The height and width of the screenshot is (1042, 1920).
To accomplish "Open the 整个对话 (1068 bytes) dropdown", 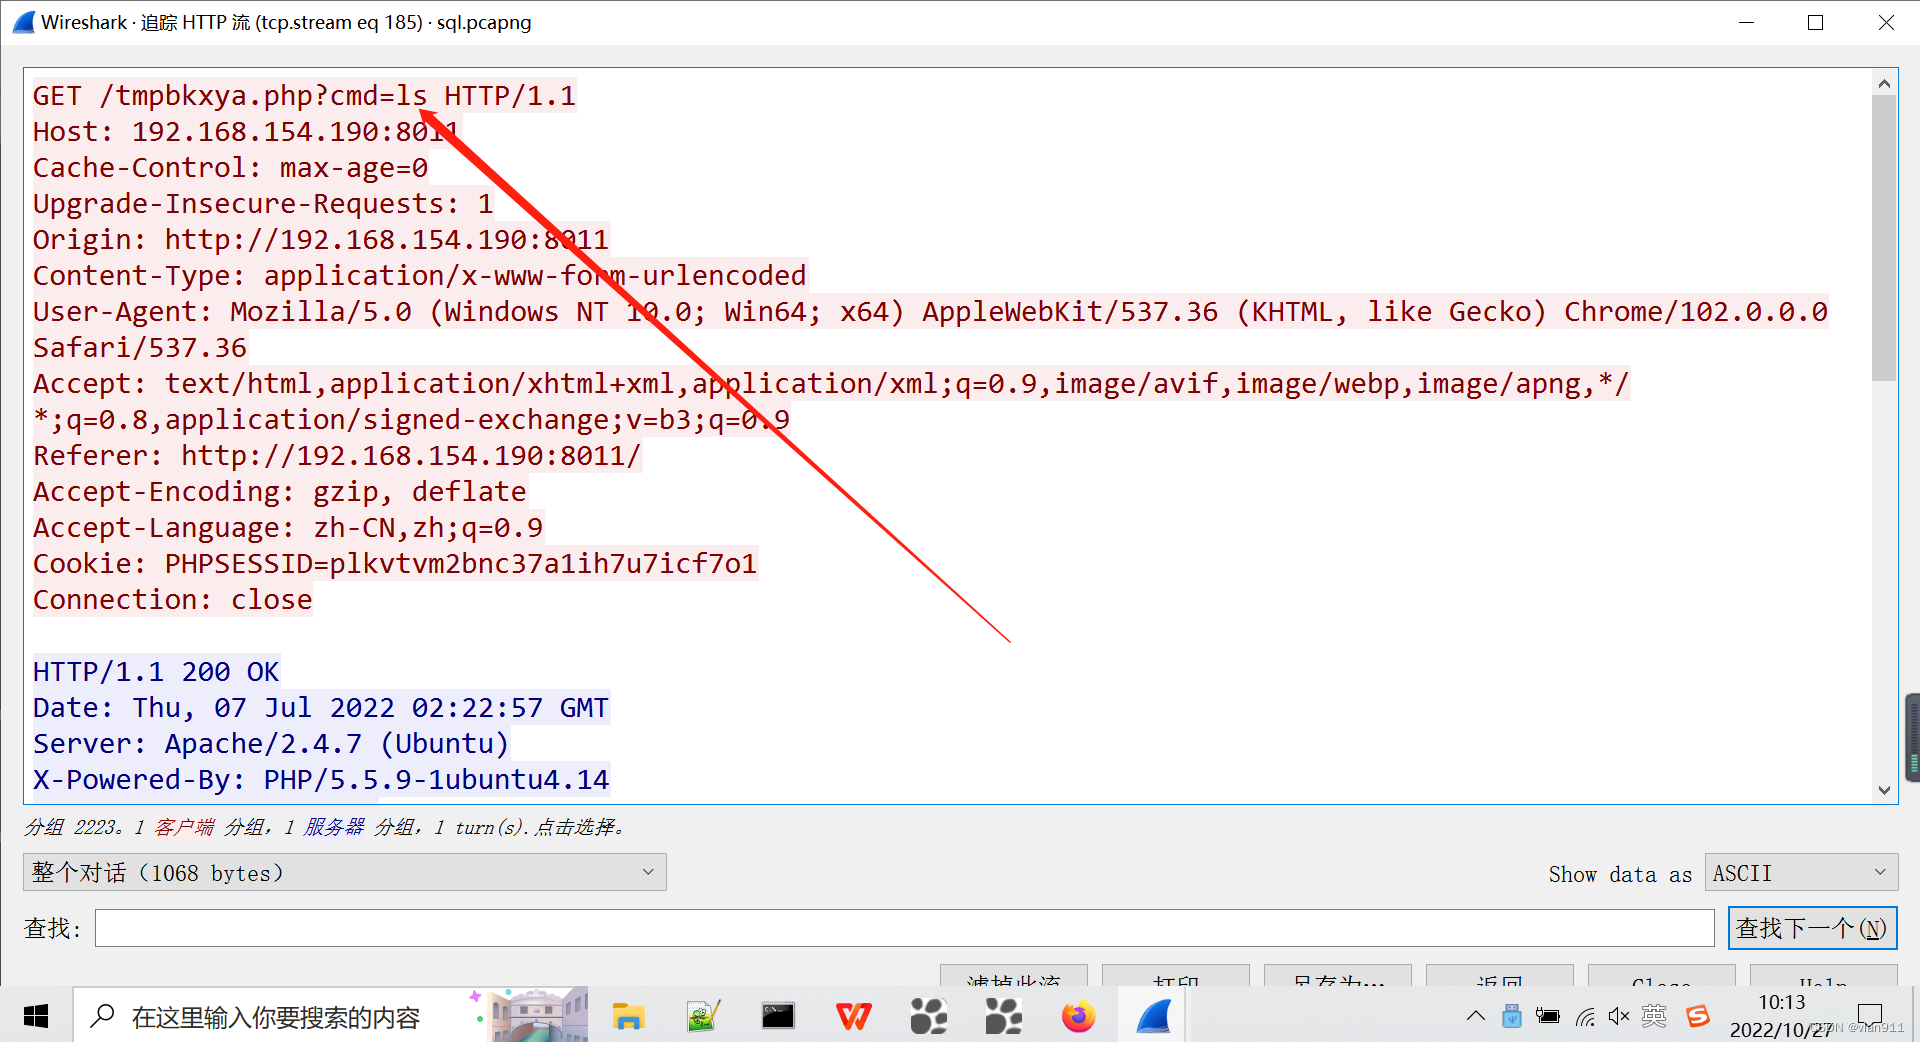I will tap(345, 873).
